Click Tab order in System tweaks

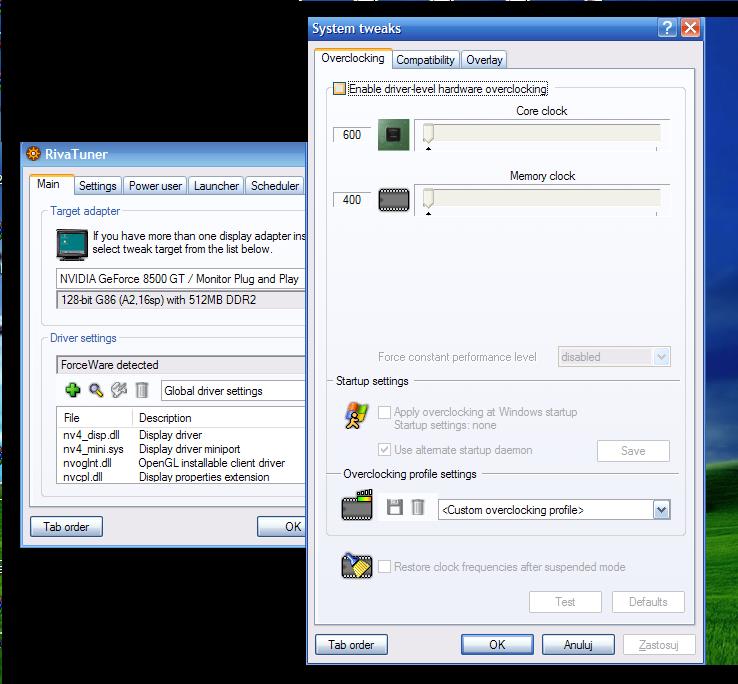click(x=351, y=644)
